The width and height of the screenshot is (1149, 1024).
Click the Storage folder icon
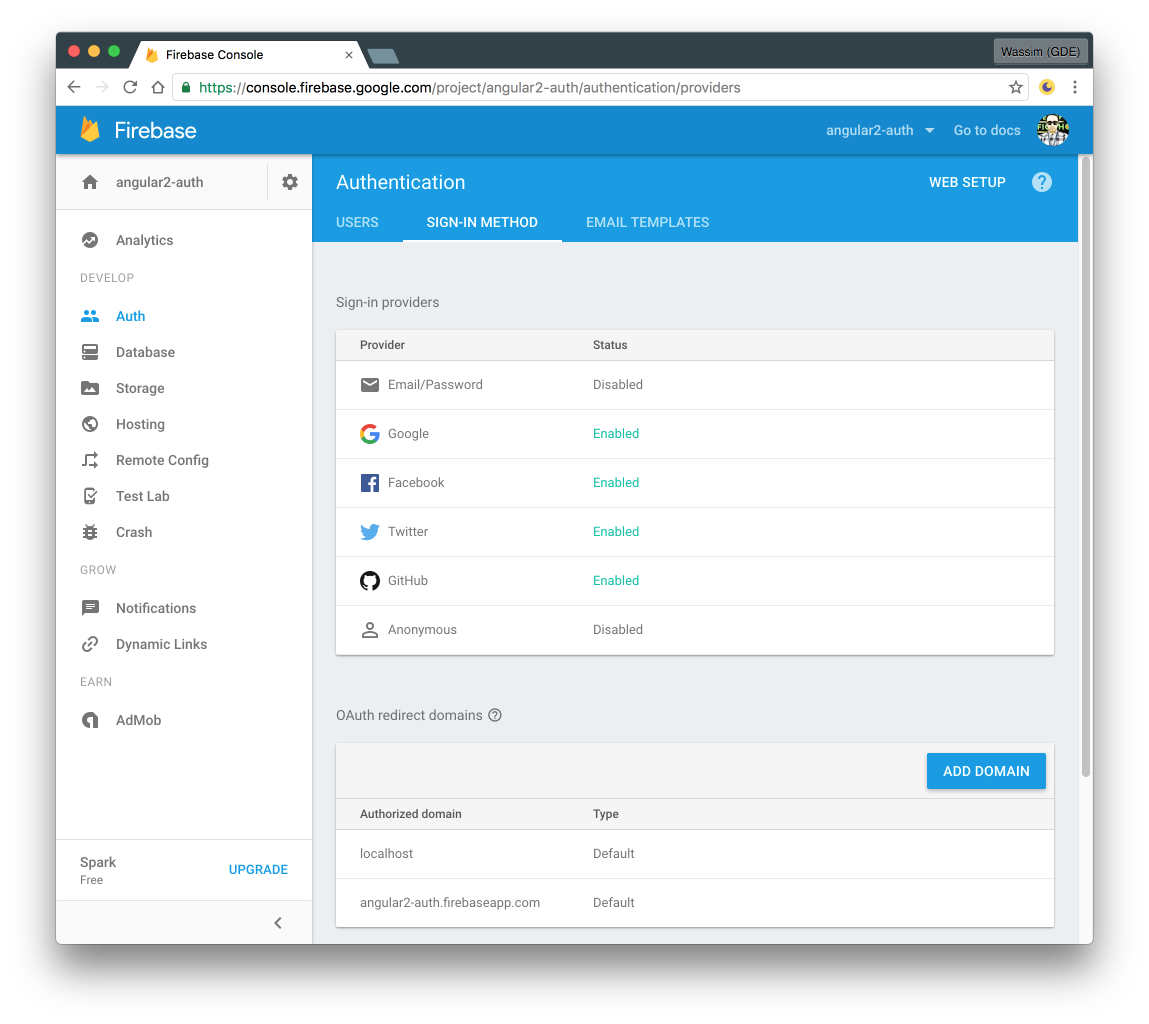click(x=90, y=388)
